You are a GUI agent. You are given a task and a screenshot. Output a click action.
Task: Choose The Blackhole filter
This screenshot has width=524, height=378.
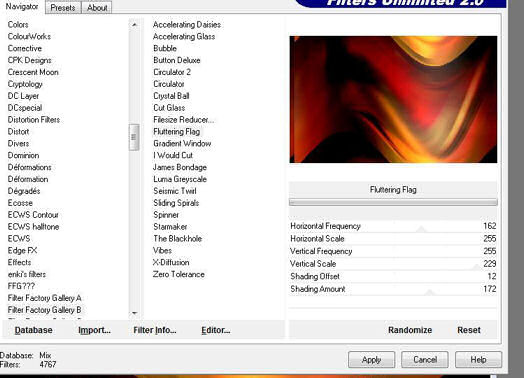(x=177, y=239)
